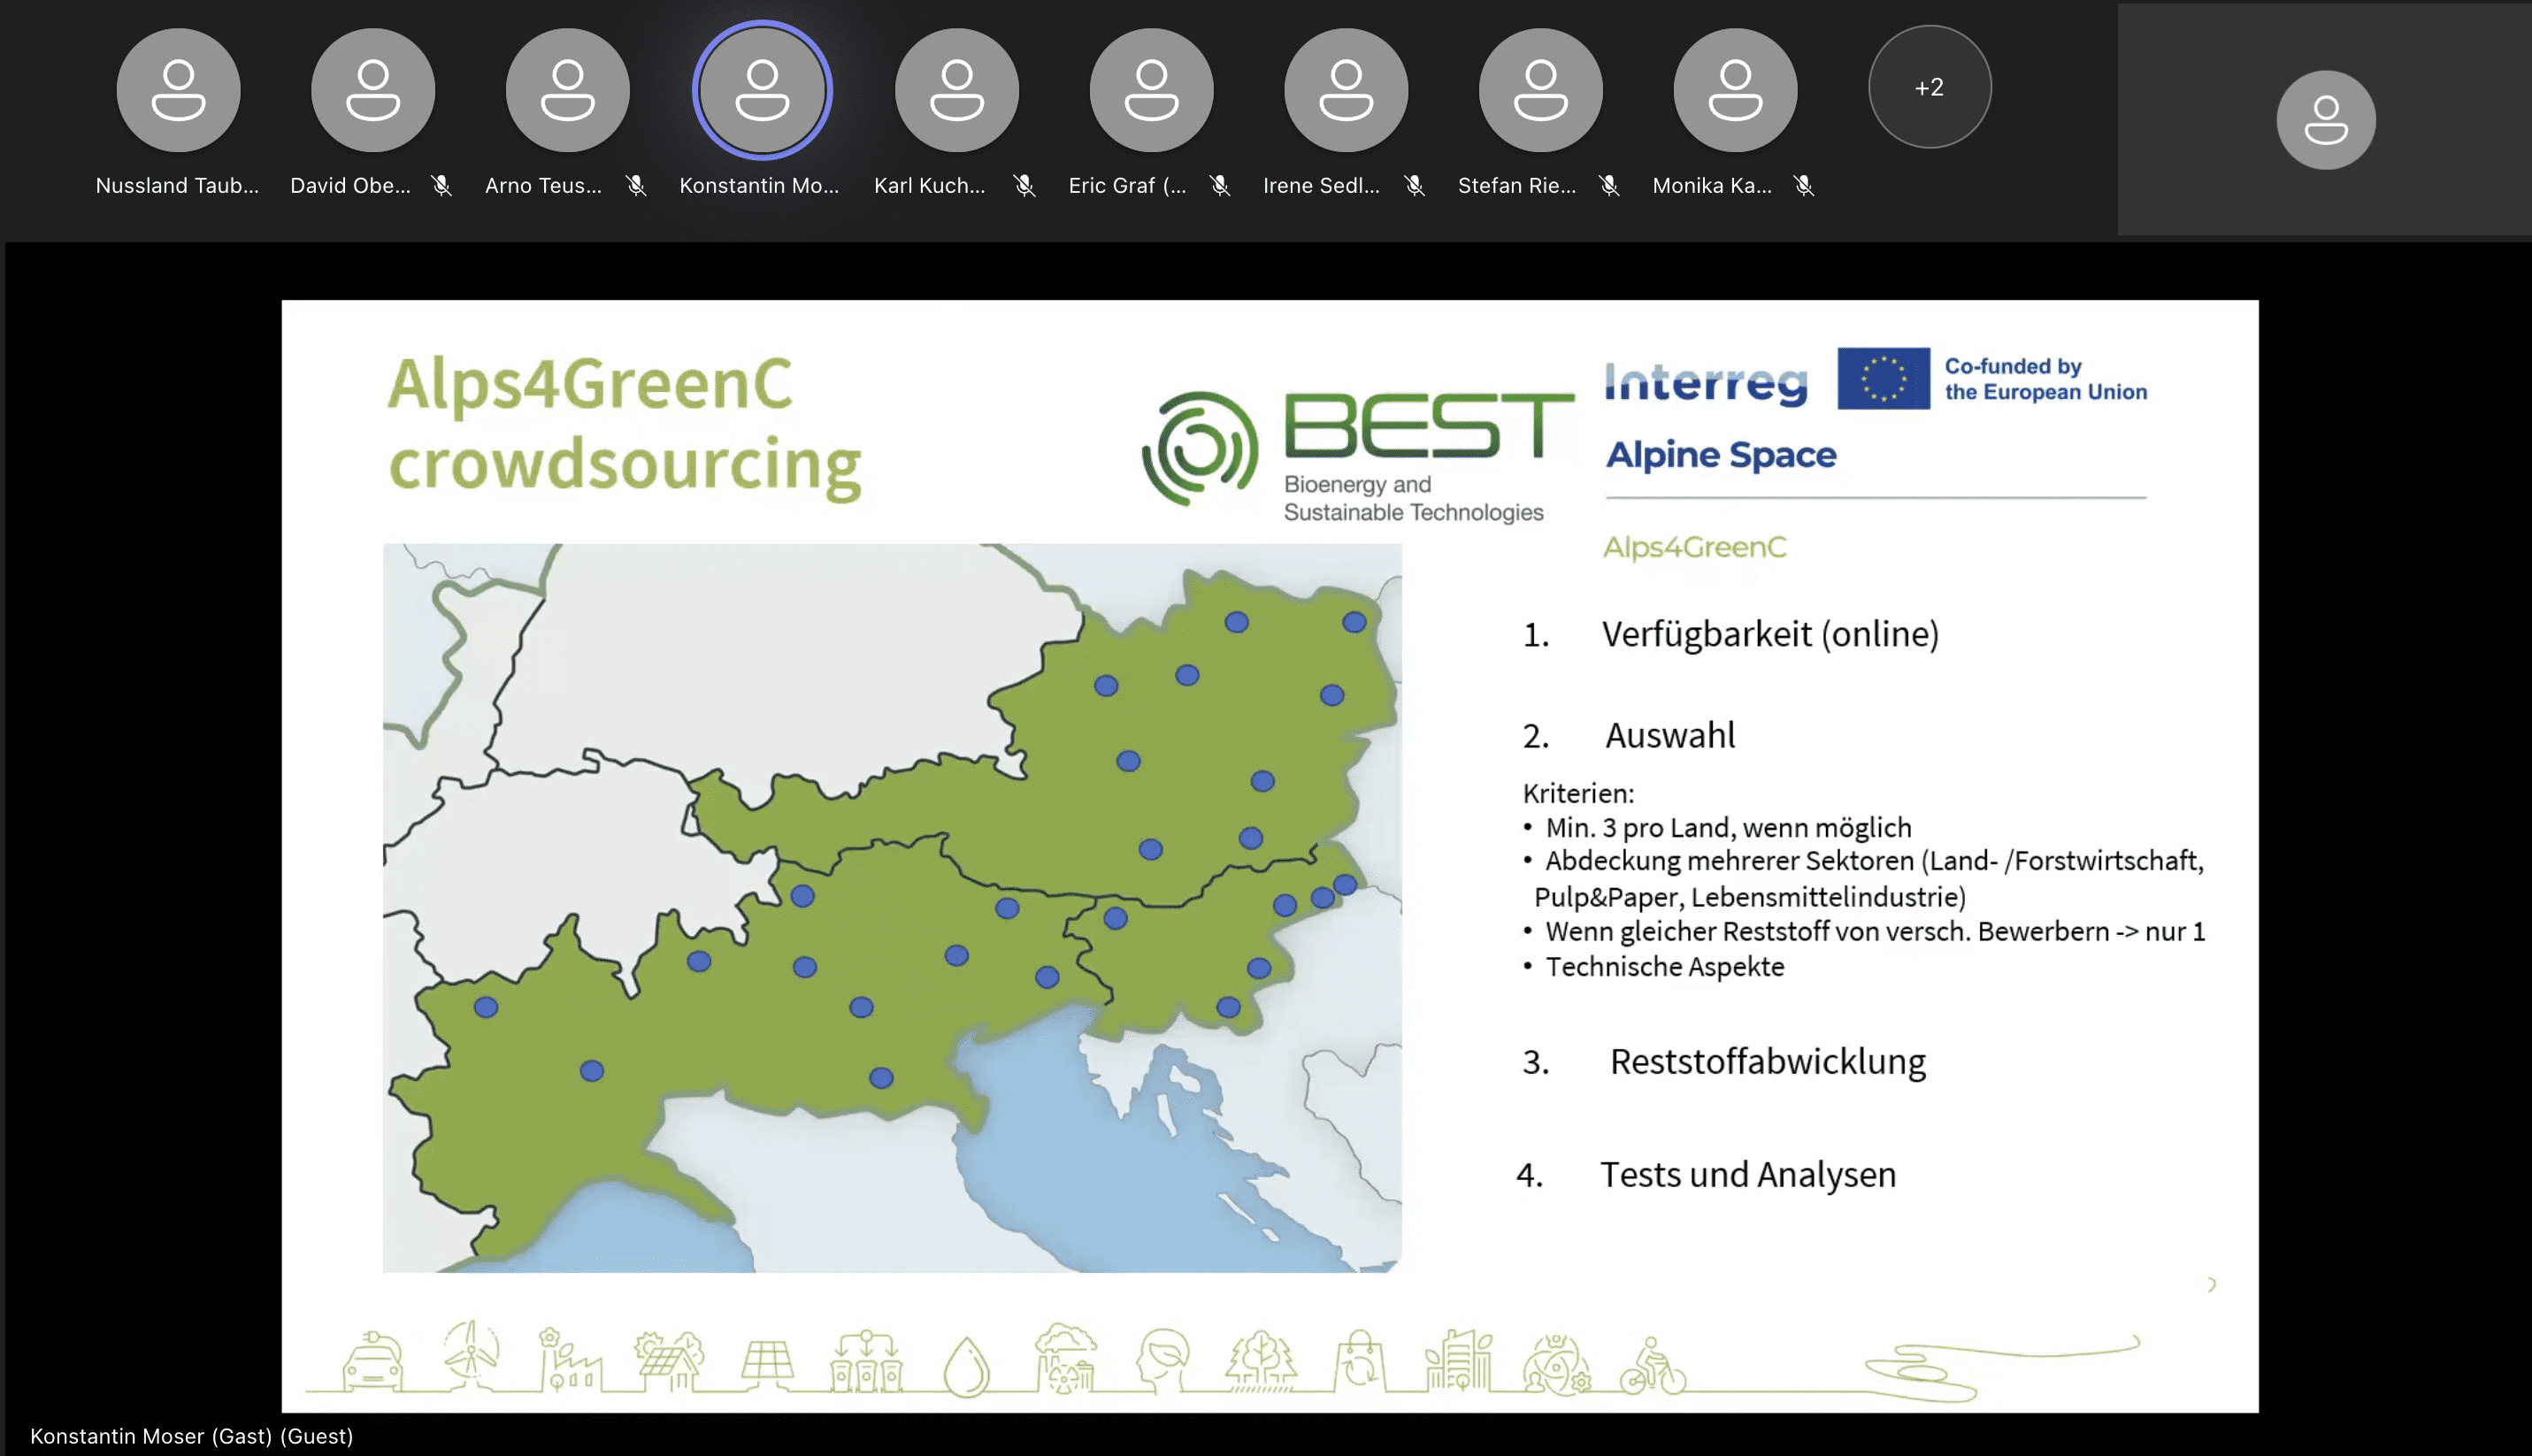Click the wind turbine icon in slide footer
This screenshot has height=1456, width=2532.
point(471,1355)
